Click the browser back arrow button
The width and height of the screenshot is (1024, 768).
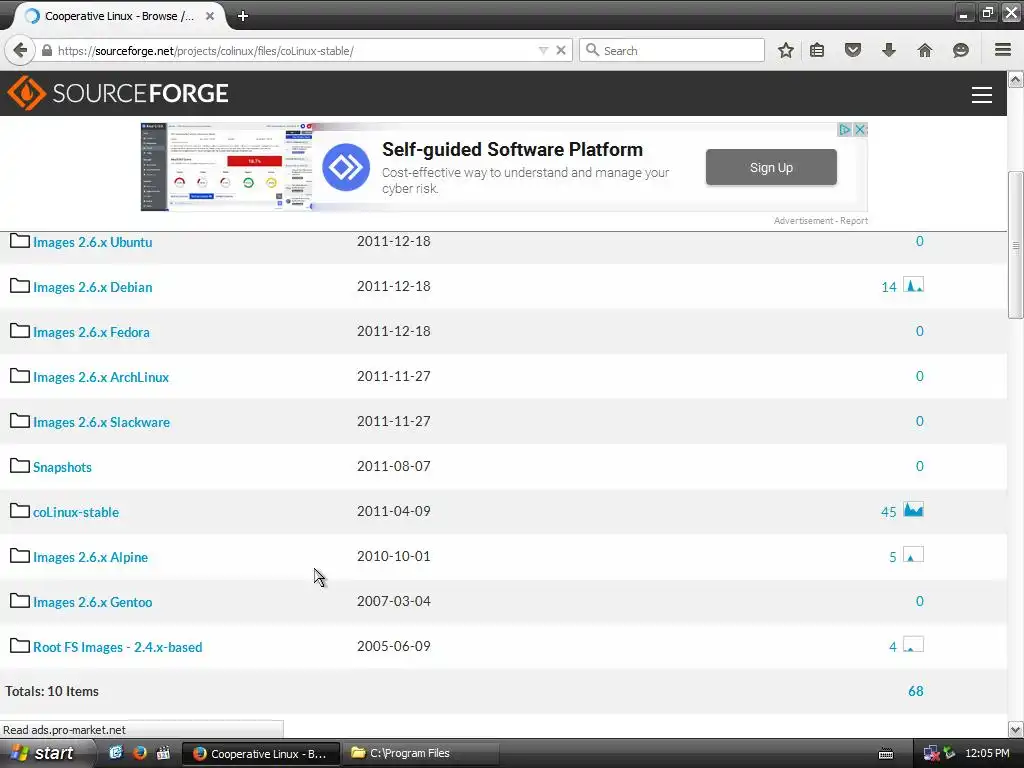[x=20, y=50]
